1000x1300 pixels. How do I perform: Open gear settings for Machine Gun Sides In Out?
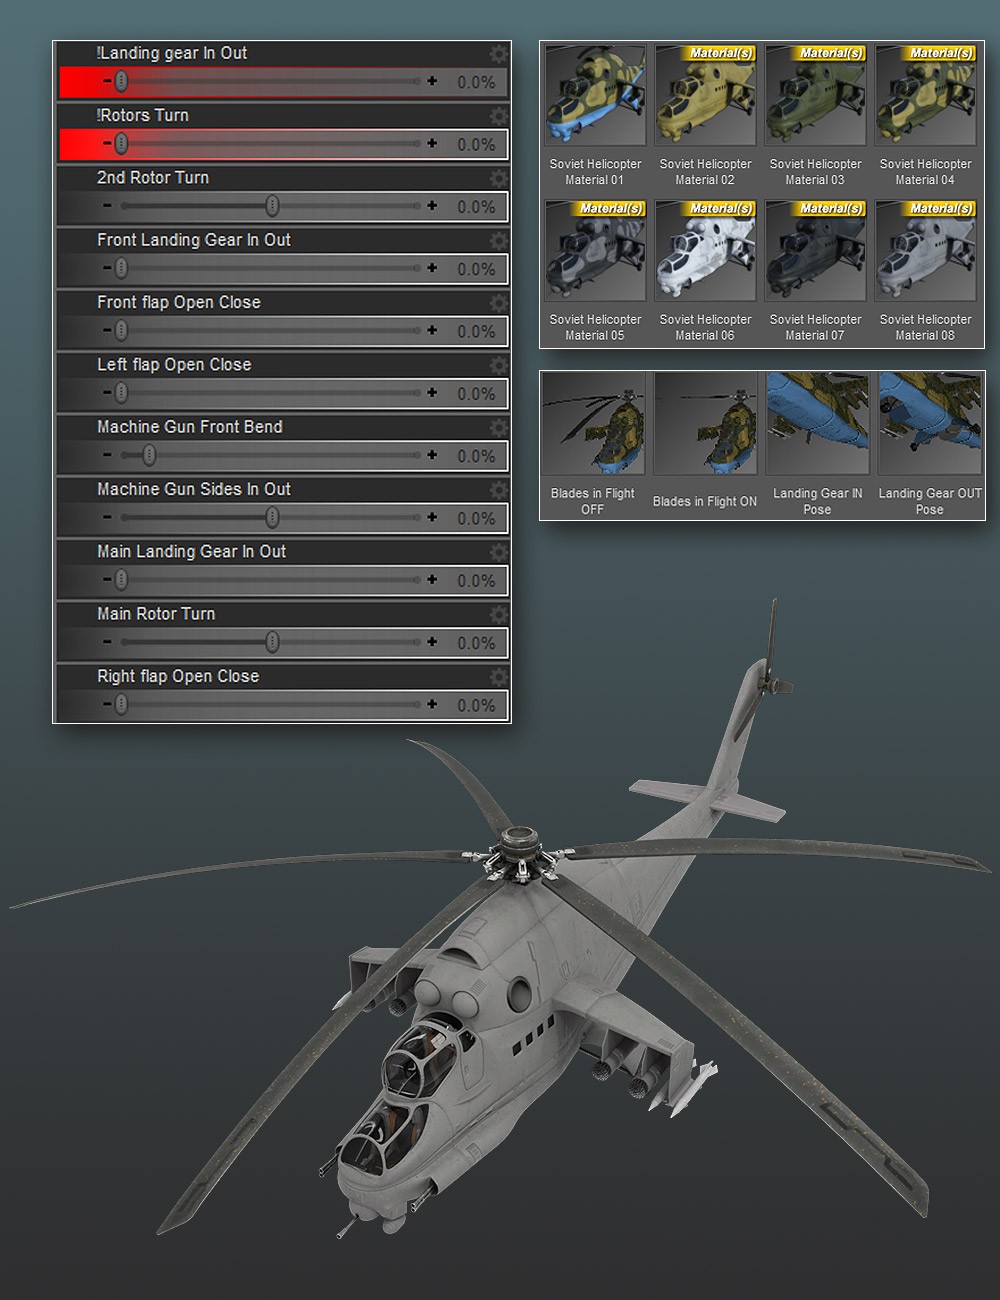[x=497, y=490]
